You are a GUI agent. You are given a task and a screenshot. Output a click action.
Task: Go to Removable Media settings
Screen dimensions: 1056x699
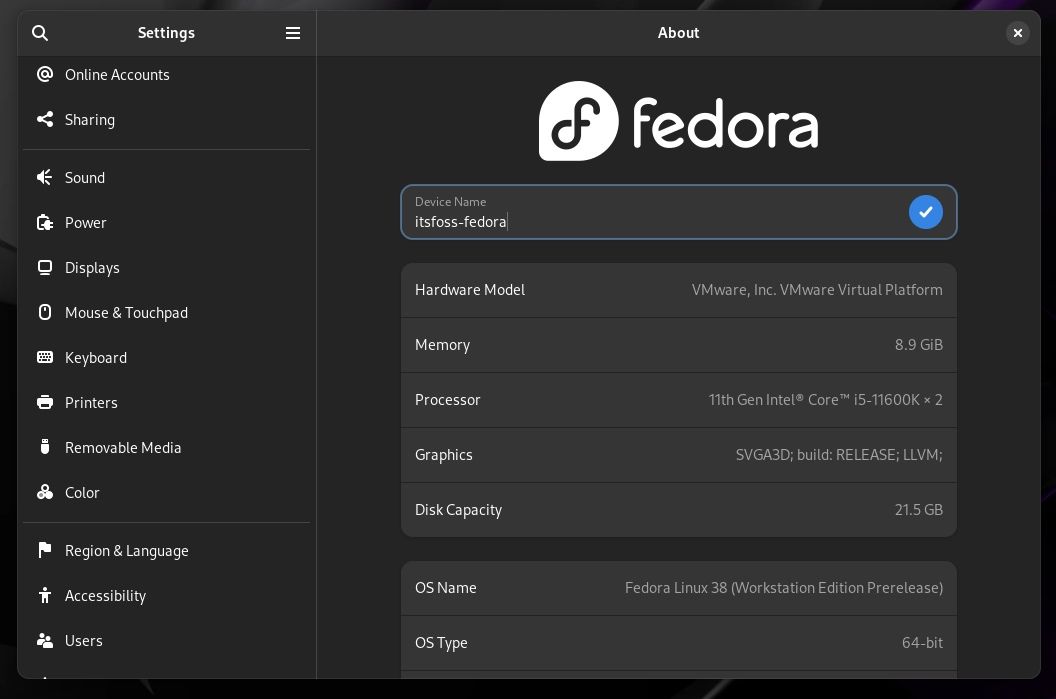166,448
